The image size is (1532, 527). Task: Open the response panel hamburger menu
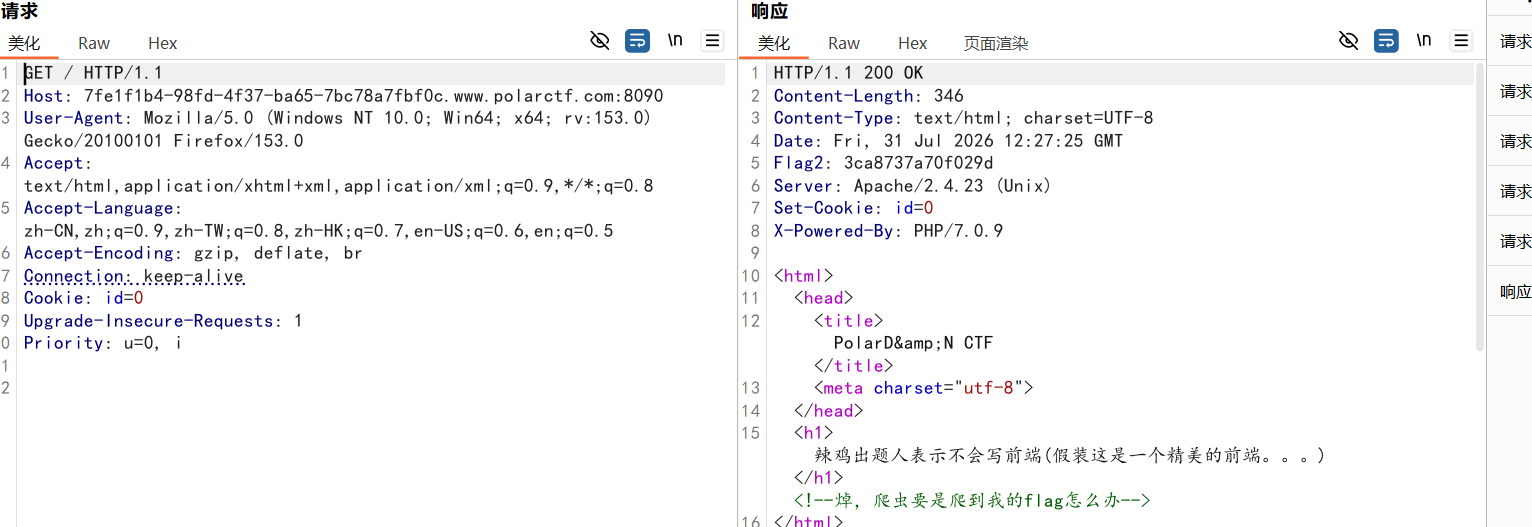click(x=1461, y=41)
